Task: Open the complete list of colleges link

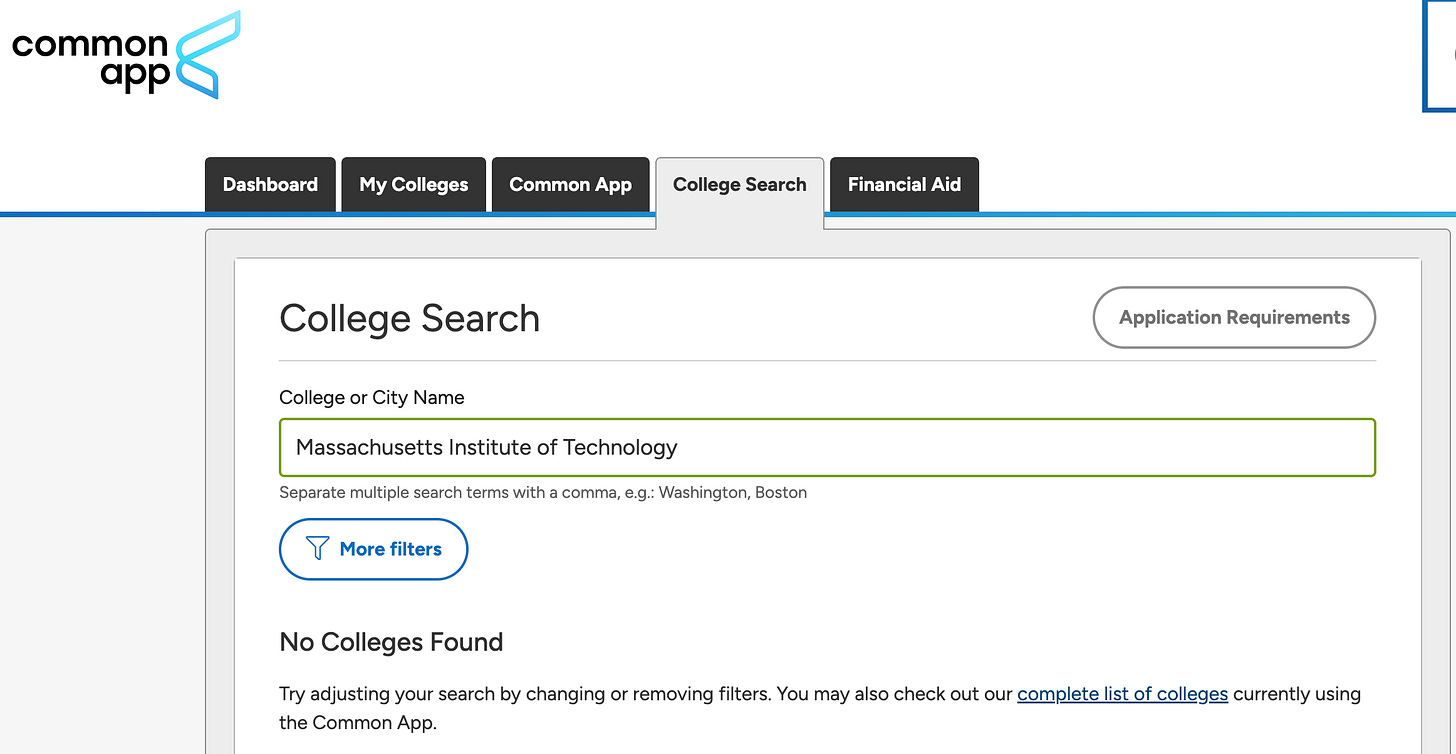Action: coord(1122,694)
